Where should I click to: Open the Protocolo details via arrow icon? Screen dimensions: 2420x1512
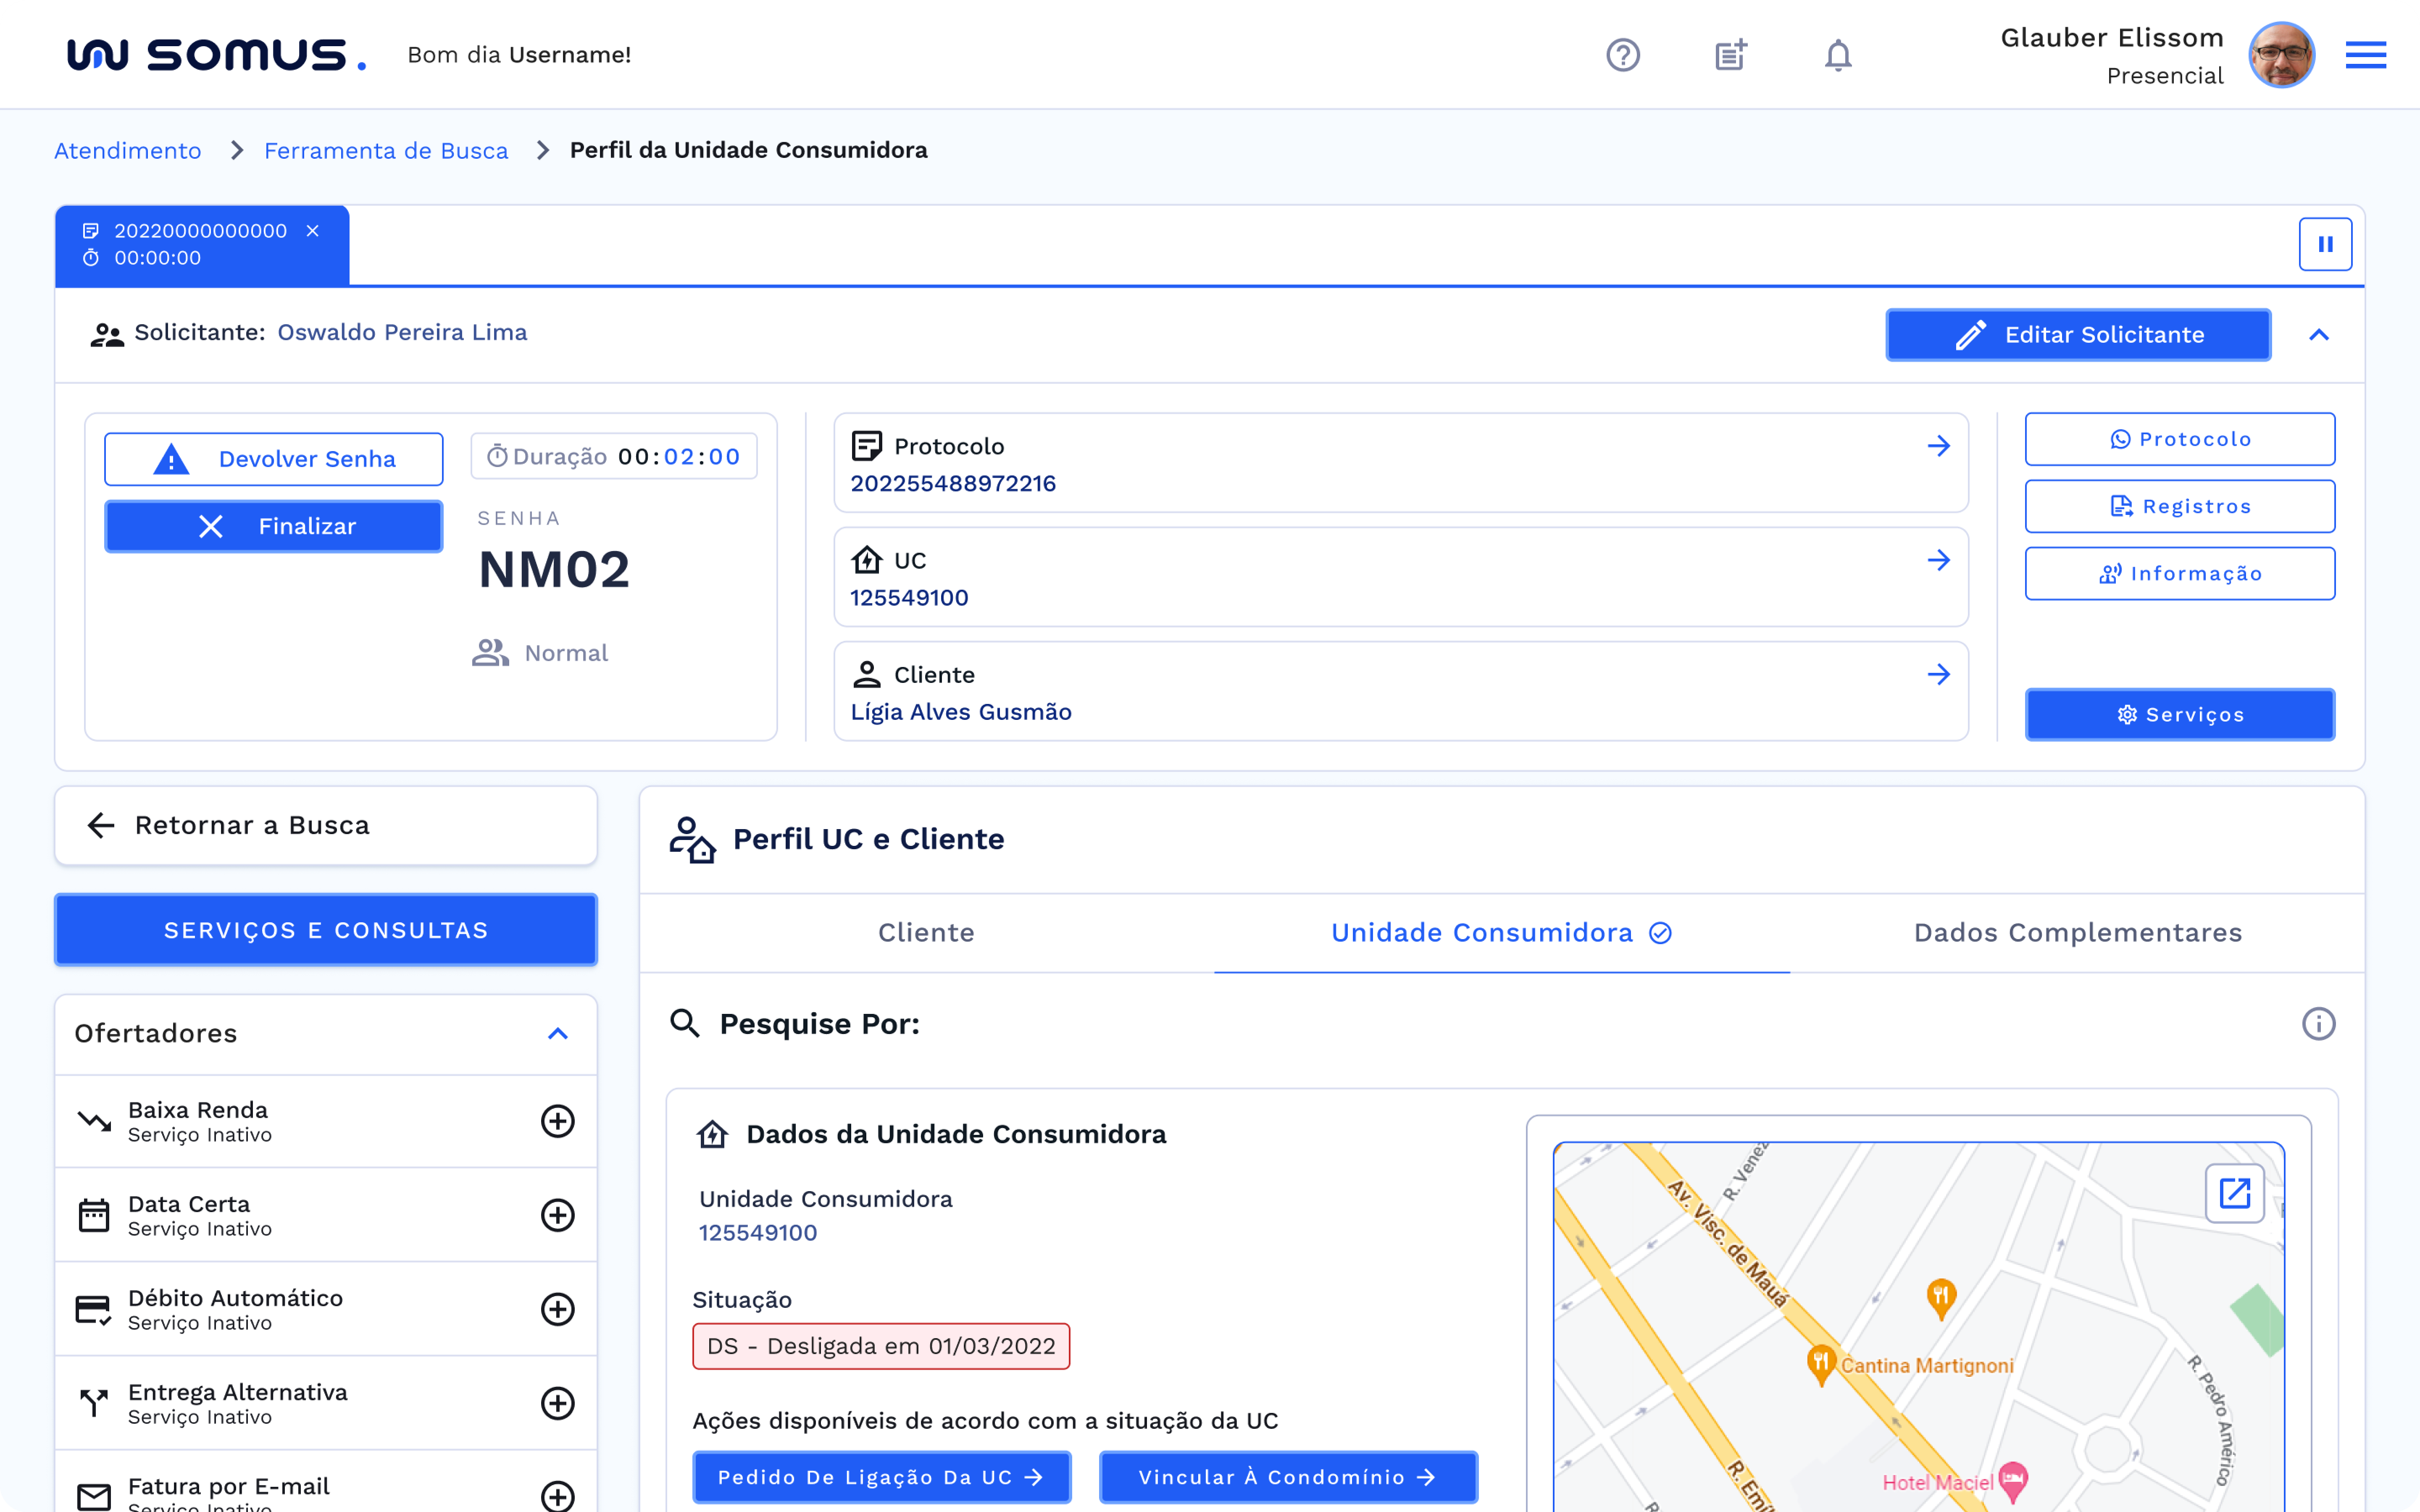coord(1941,446)
